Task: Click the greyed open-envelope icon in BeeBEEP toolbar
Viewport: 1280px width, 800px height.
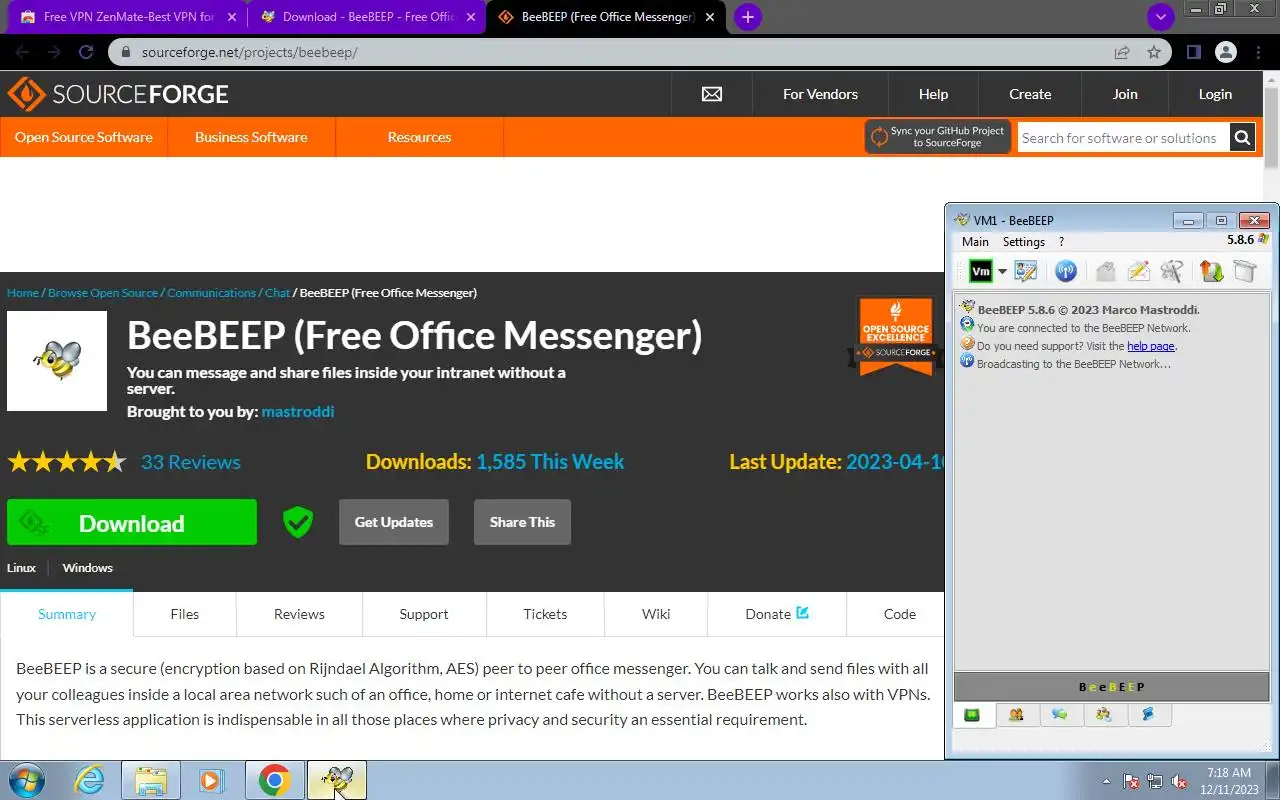Action: (x=1105, y=271)
